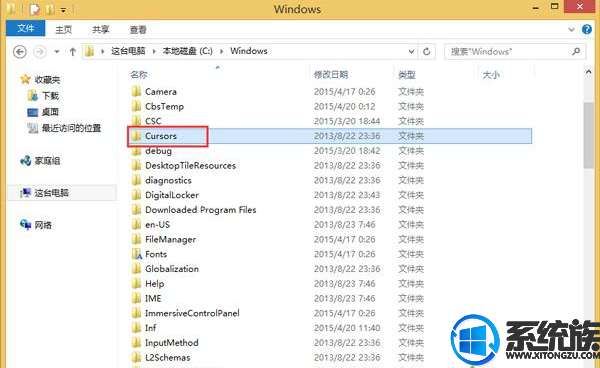Open 下载 in the navigation pane

[x=50, y=96]
